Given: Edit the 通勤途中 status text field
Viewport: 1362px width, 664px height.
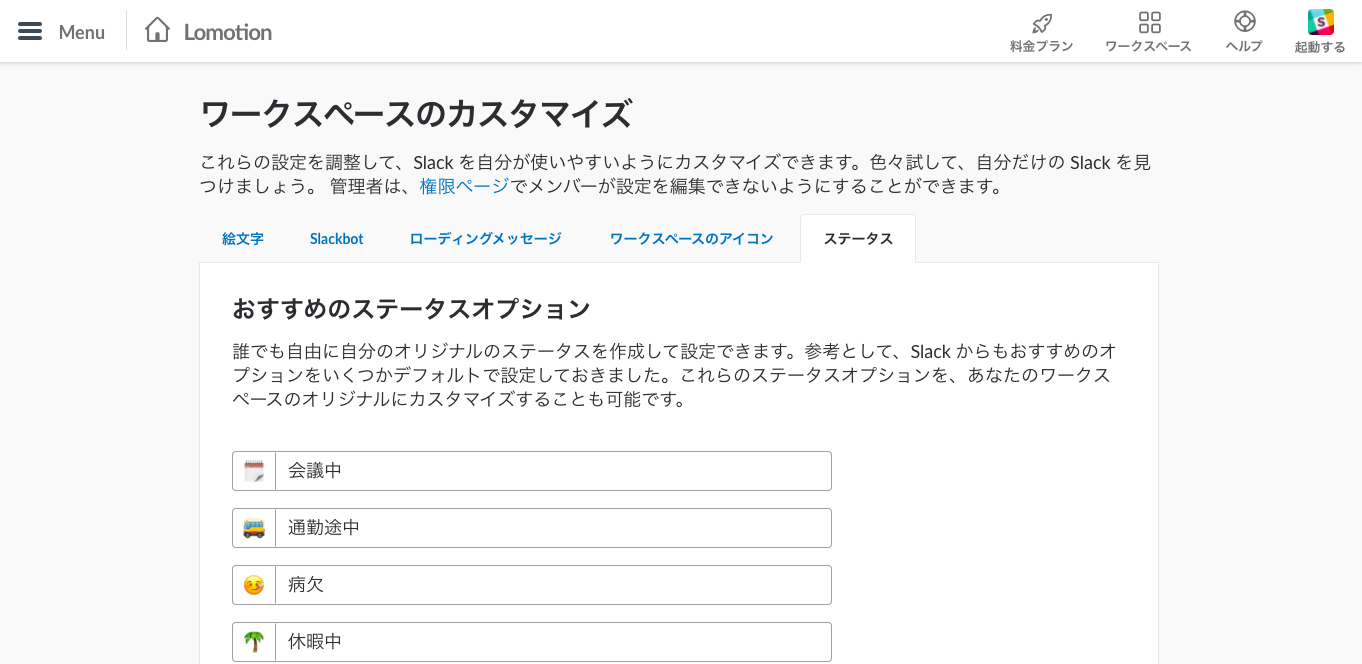Looking at the screenshot, I should [552, 528].
